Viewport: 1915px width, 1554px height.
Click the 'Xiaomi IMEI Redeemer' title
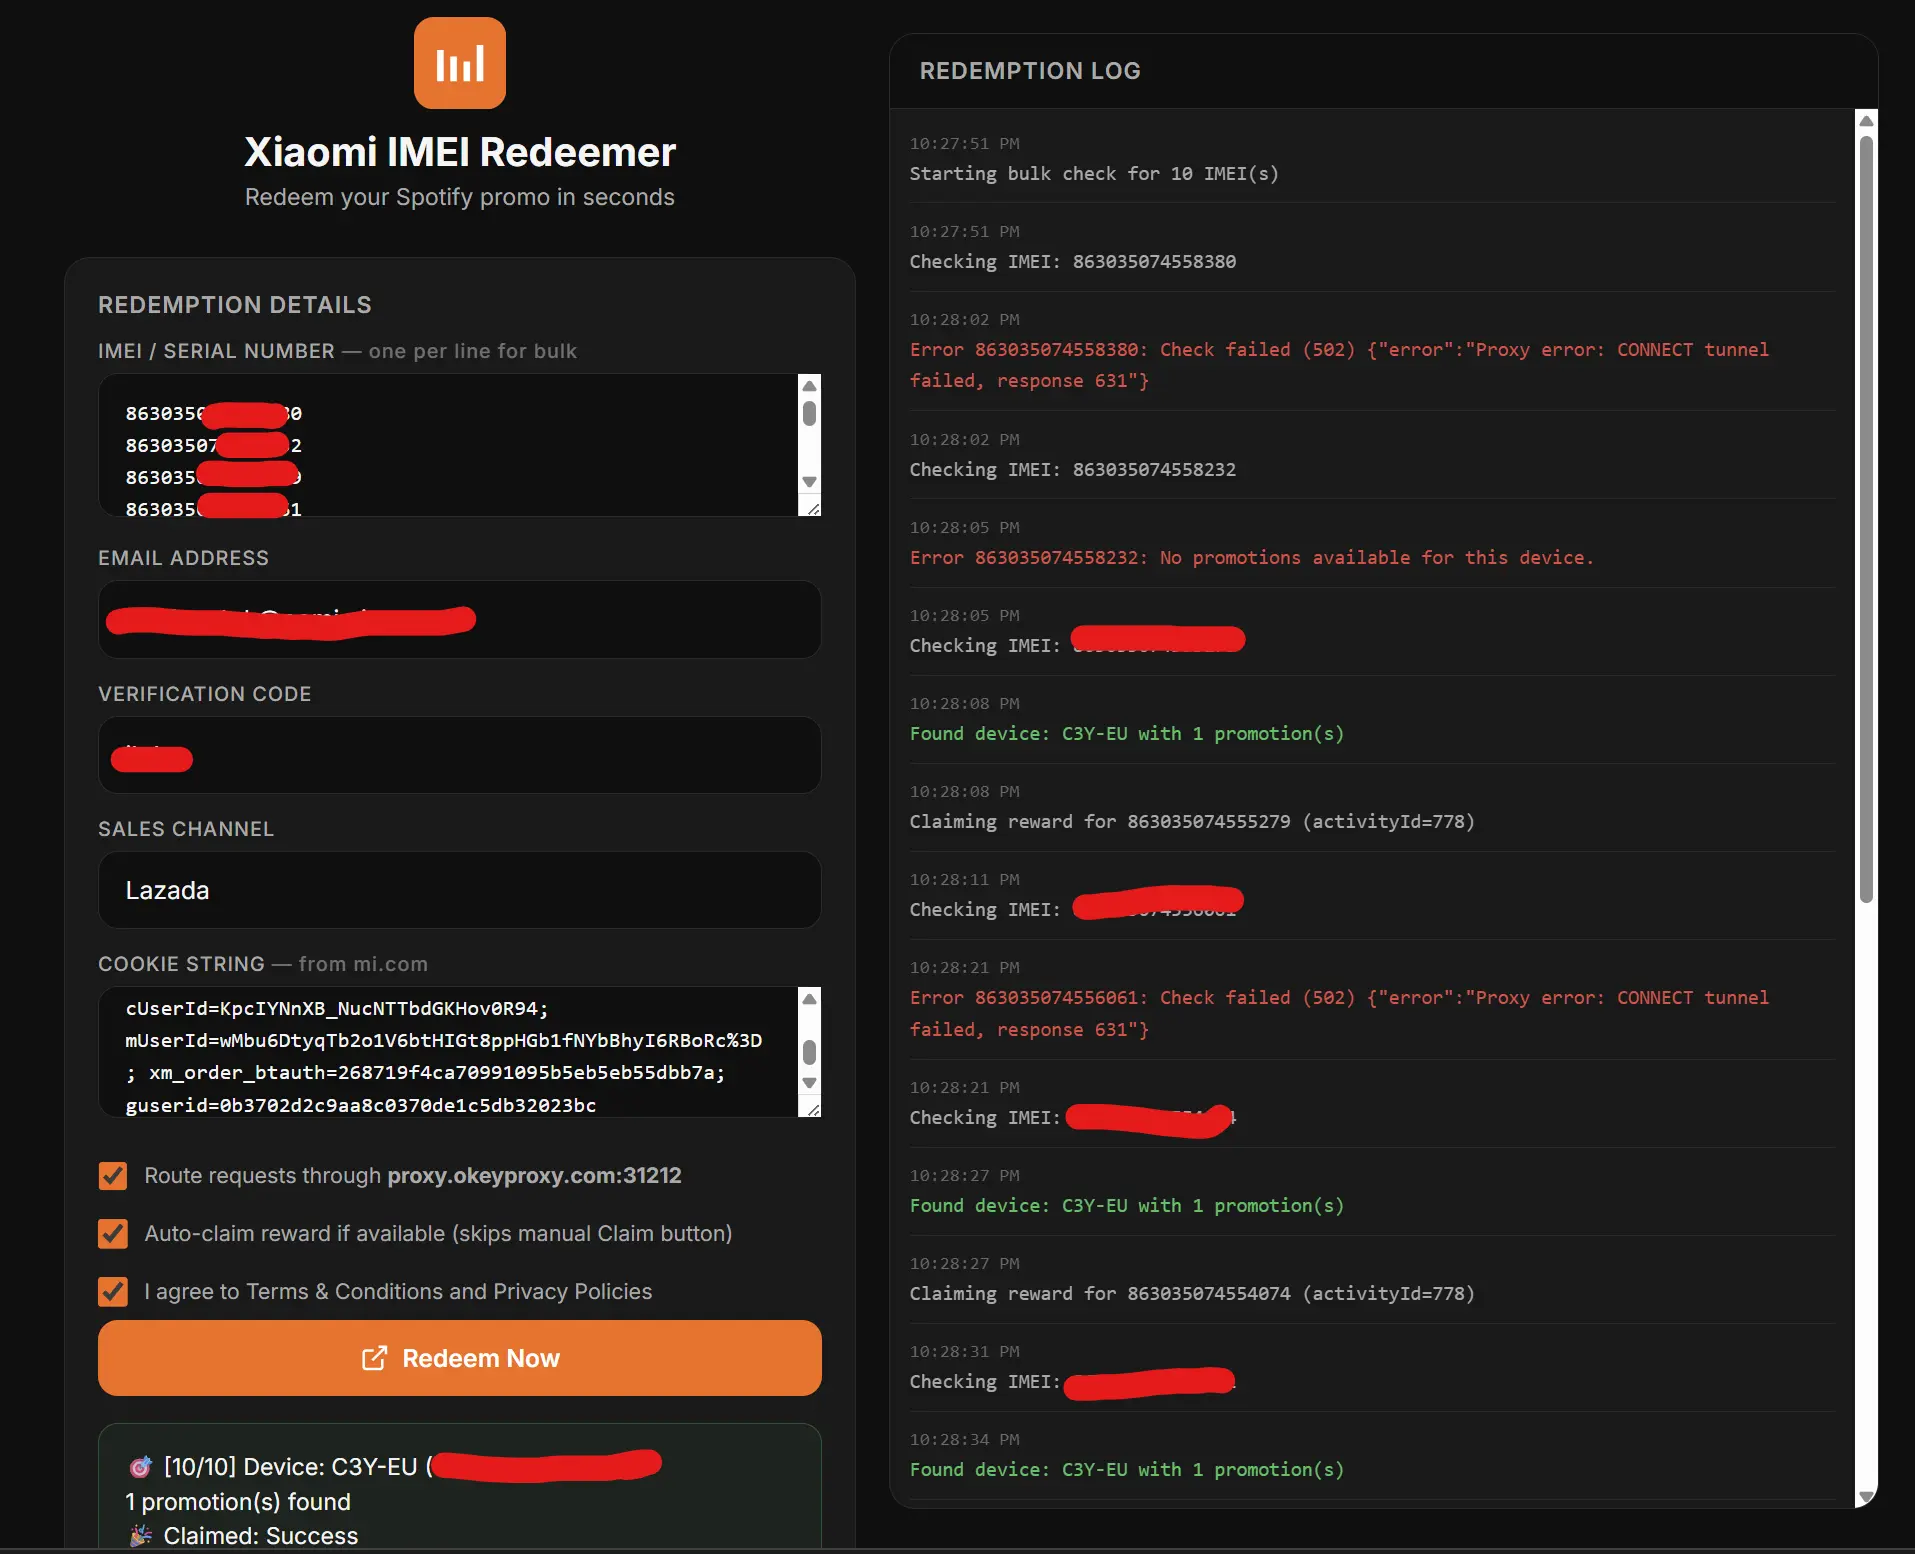(460, 152)
